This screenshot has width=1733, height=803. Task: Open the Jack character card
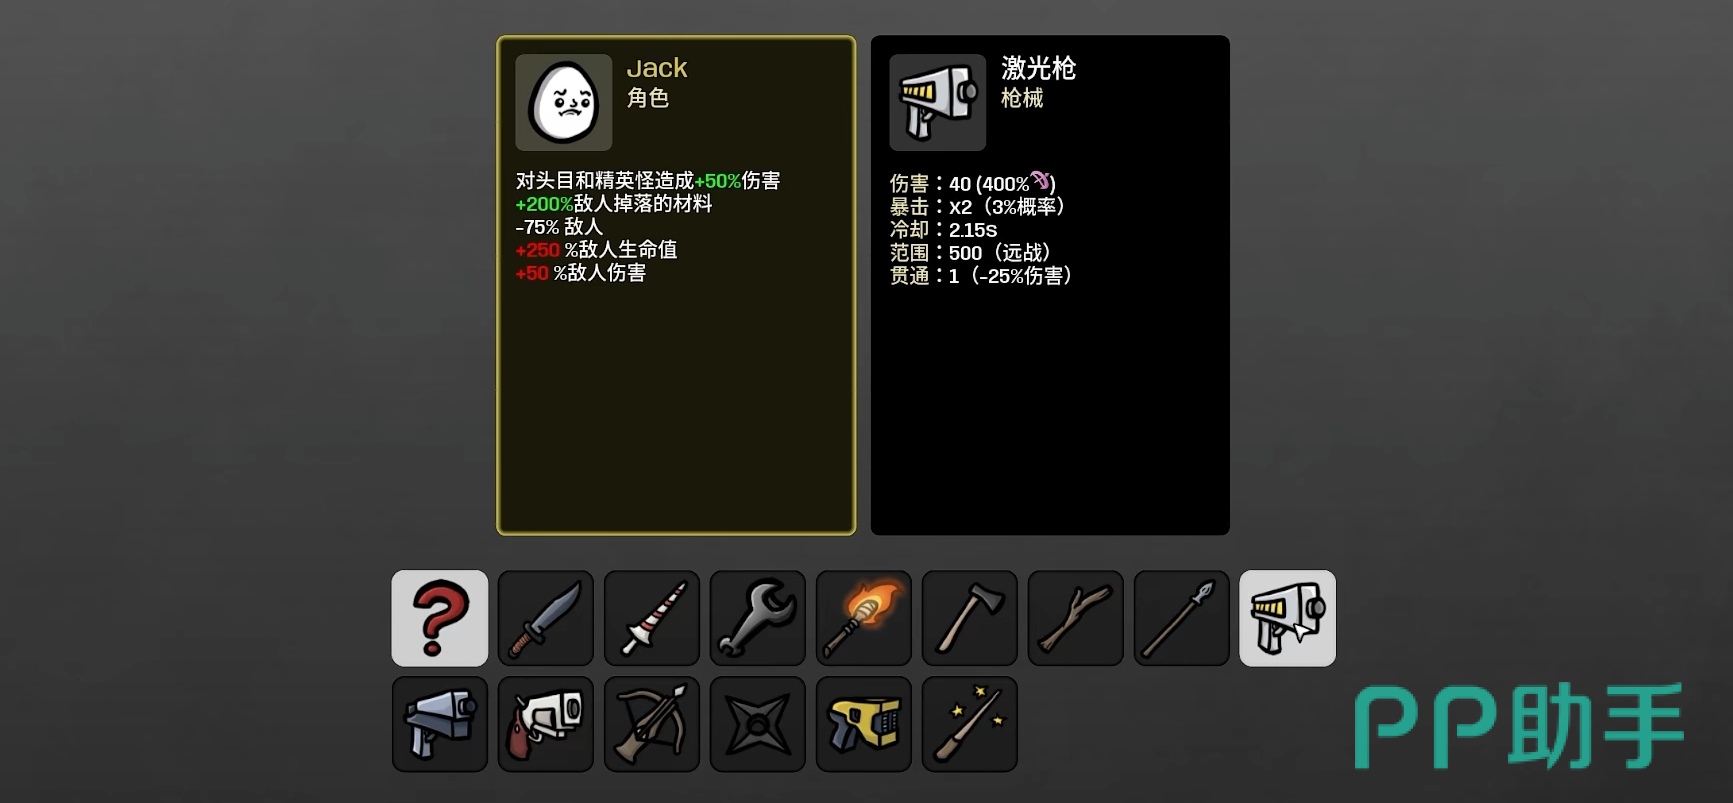[x=676, y=285]
